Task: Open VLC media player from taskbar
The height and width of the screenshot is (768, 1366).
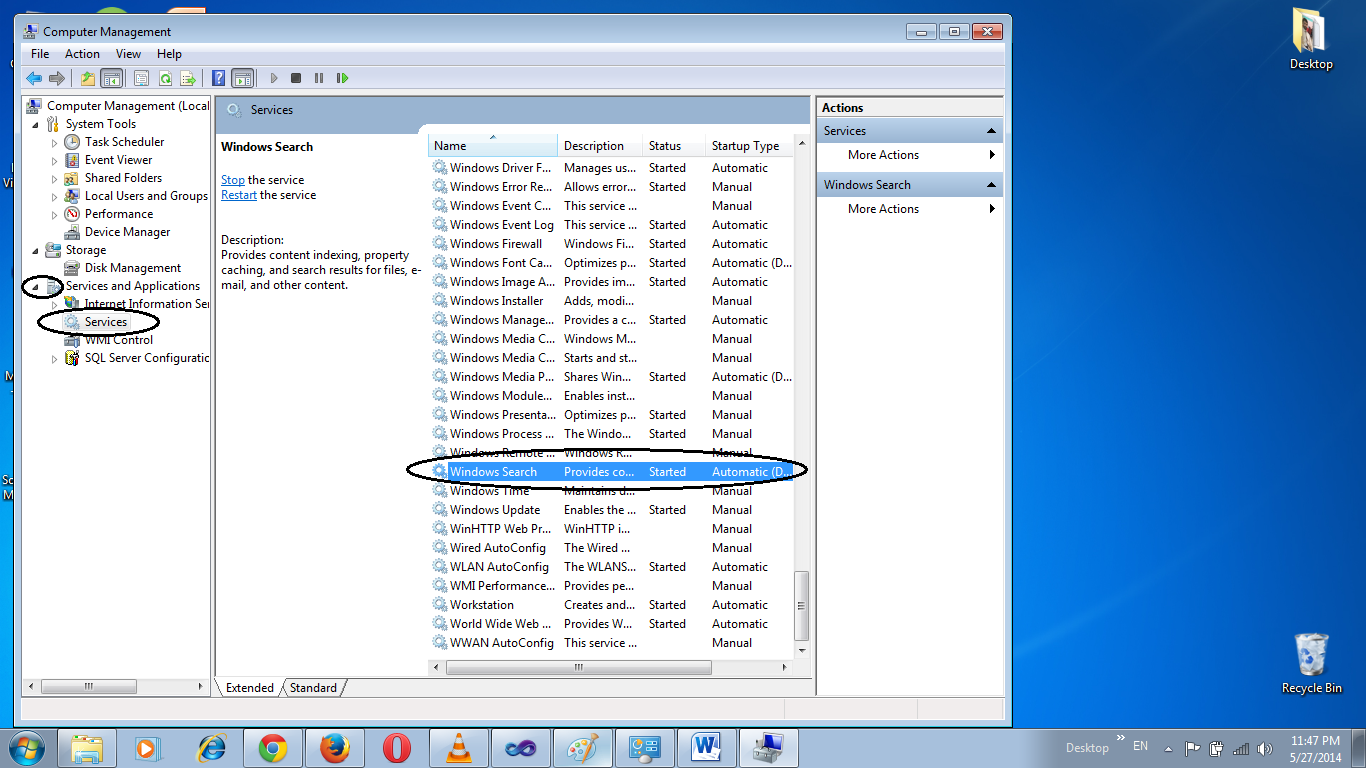Action: (x=459, y=747)
